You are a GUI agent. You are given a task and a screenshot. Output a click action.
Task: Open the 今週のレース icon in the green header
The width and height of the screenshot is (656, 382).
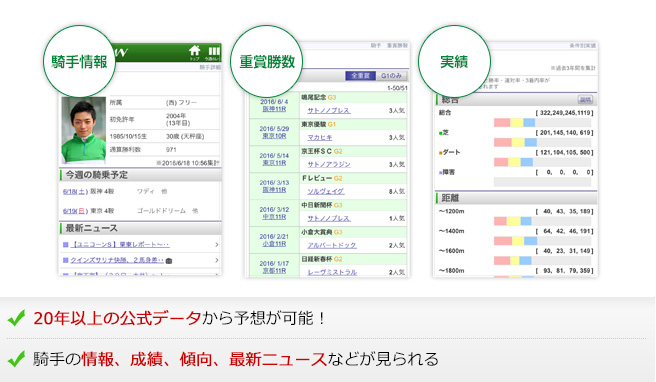click(x=213, y=53)
